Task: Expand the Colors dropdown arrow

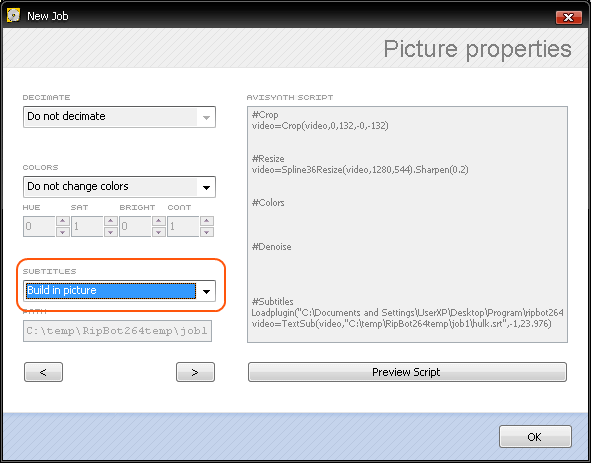Action: pos(206,187)
